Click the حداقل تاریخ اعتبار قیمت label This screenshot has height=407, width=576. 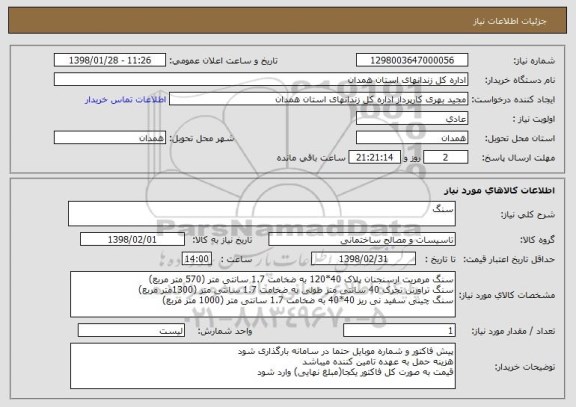coord(509,259)
